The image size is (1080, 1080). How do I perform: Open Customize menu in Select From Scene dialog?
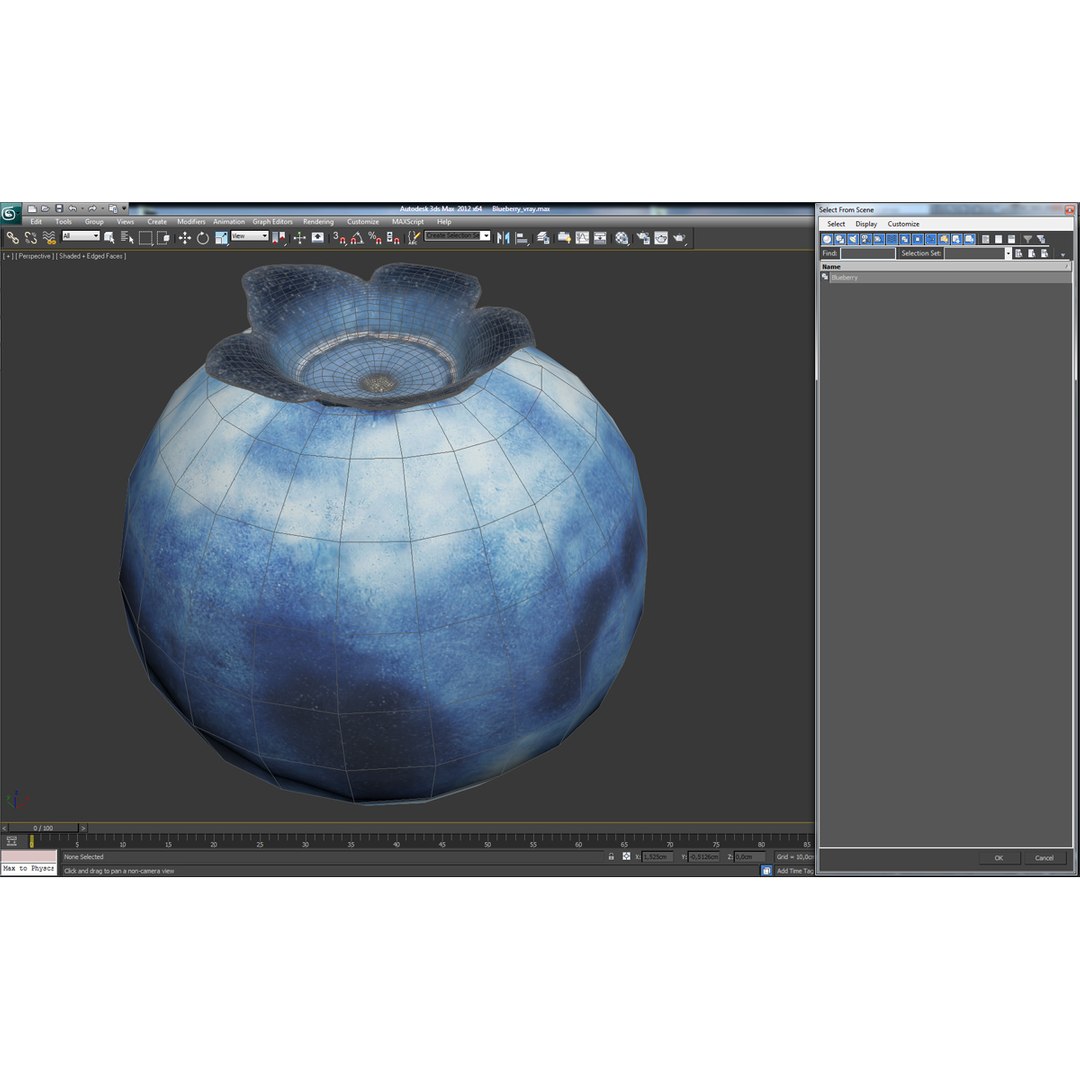pos(903,224)
